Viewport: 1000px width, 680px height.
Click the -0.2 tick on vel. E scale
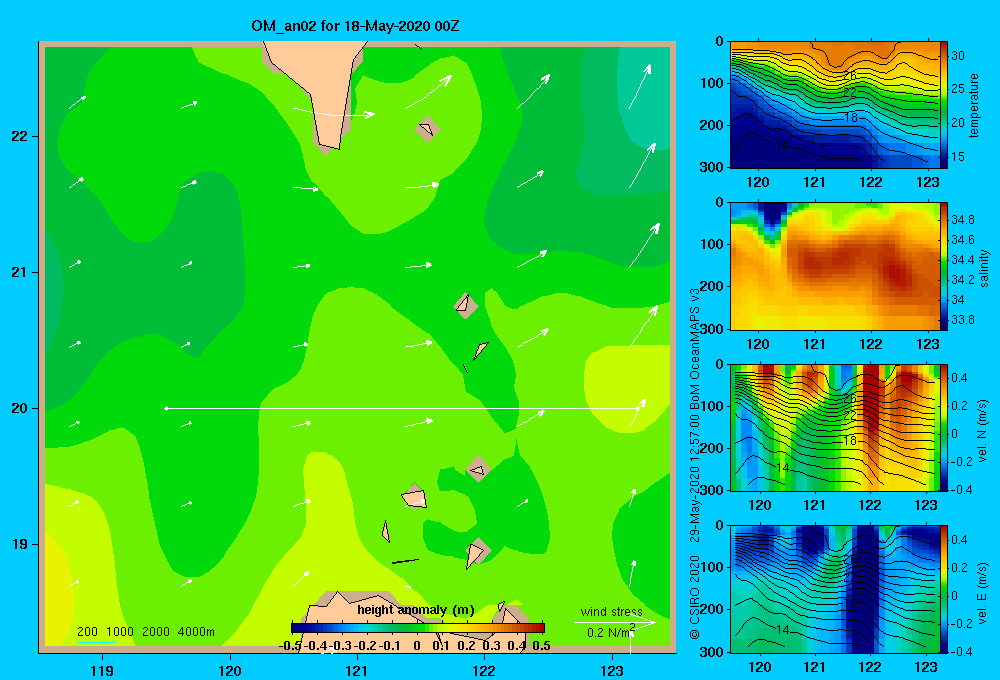pyautogui.click(x=960, y=624)
